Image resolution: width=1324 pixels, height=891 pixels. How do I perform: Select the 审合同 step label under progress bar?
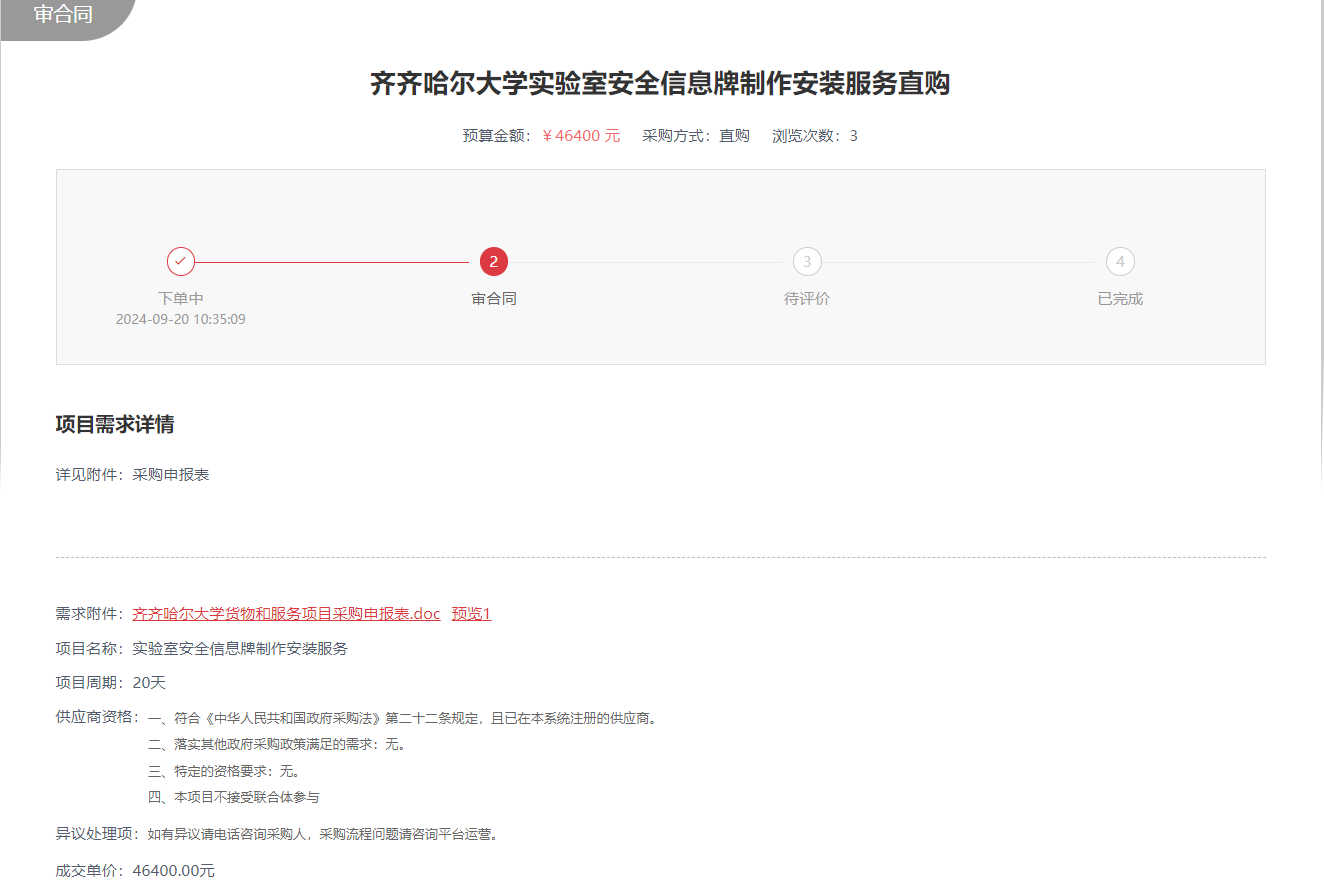[494, 299]
